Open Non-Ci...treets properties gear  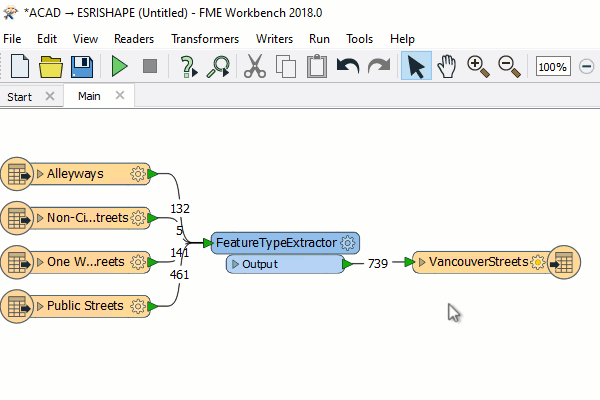tap(138, 218)
